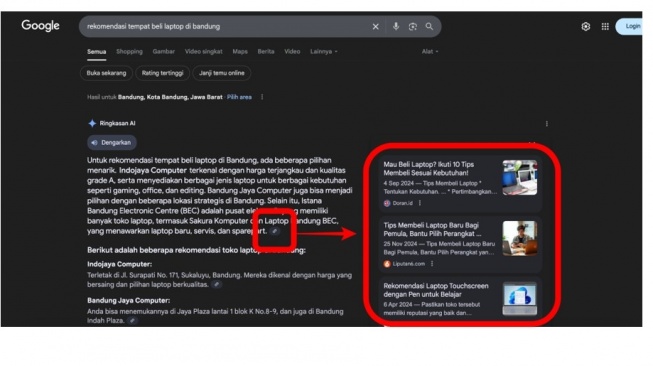The image size is (653, 366).
Task: Open thumbnail of Tips Membeli Laptop Baru article
Action: 520,238
